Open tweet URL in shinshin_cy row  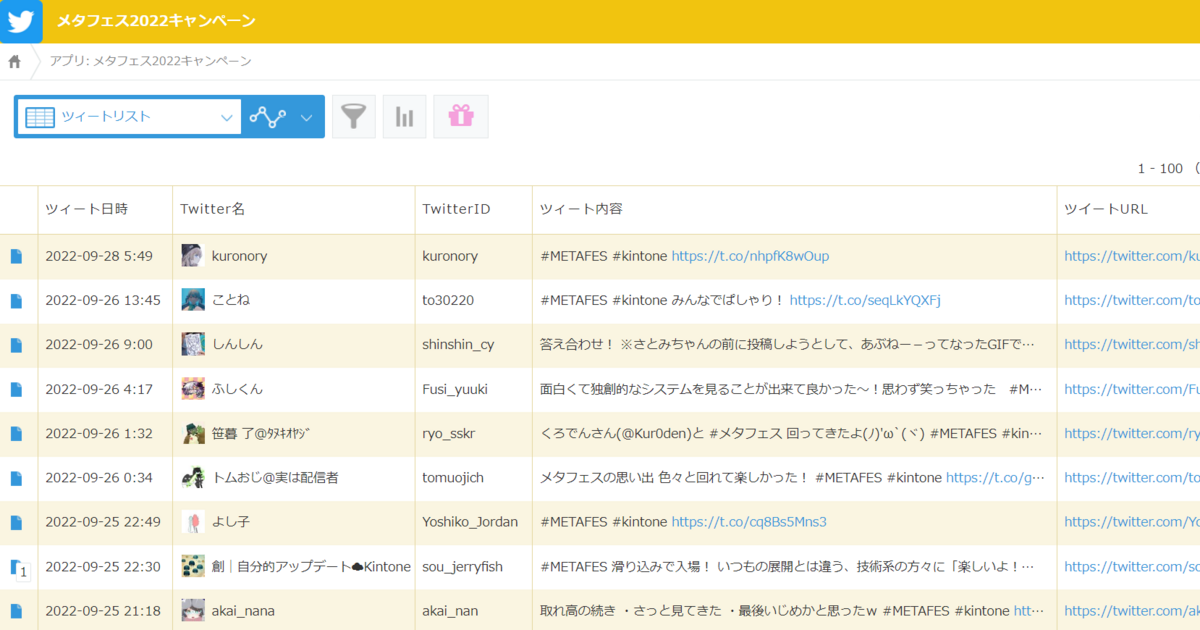pos(1132,344)
